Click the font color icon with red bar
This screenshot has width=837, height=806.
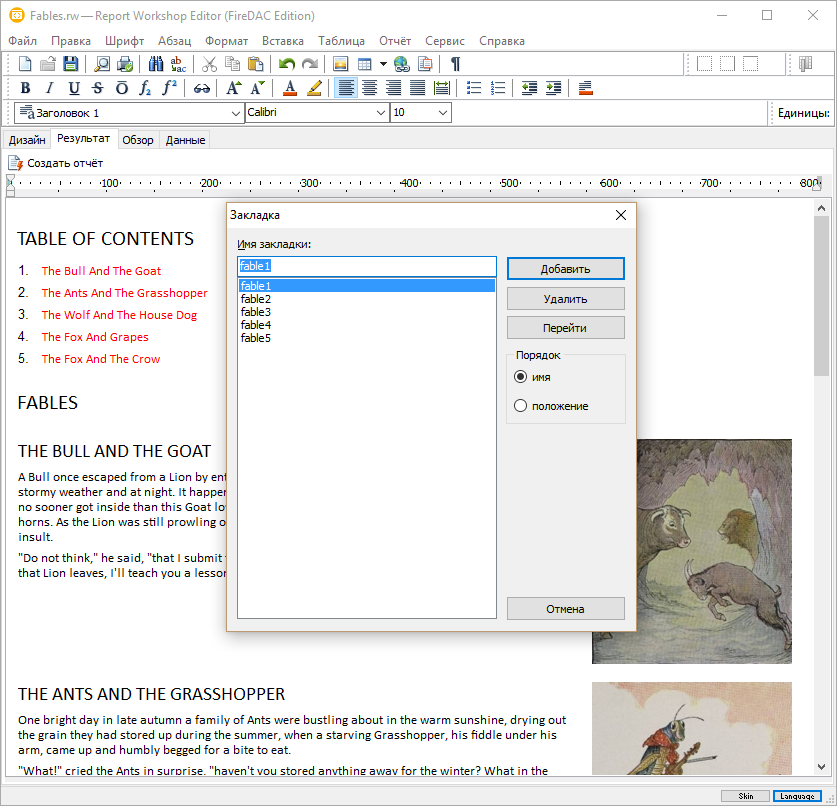[x=290, y=88]
